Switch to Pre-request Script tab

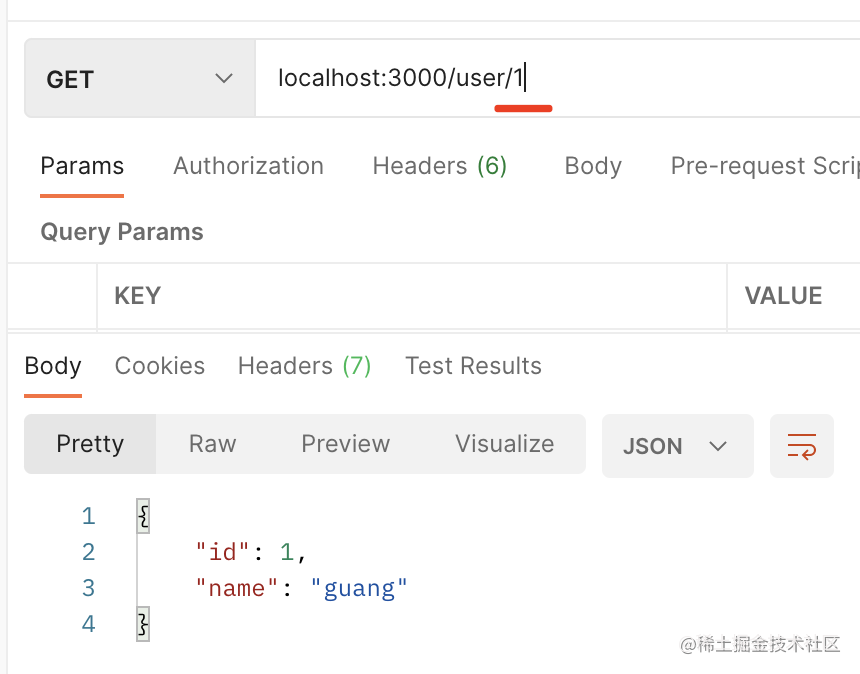point(764,166)
